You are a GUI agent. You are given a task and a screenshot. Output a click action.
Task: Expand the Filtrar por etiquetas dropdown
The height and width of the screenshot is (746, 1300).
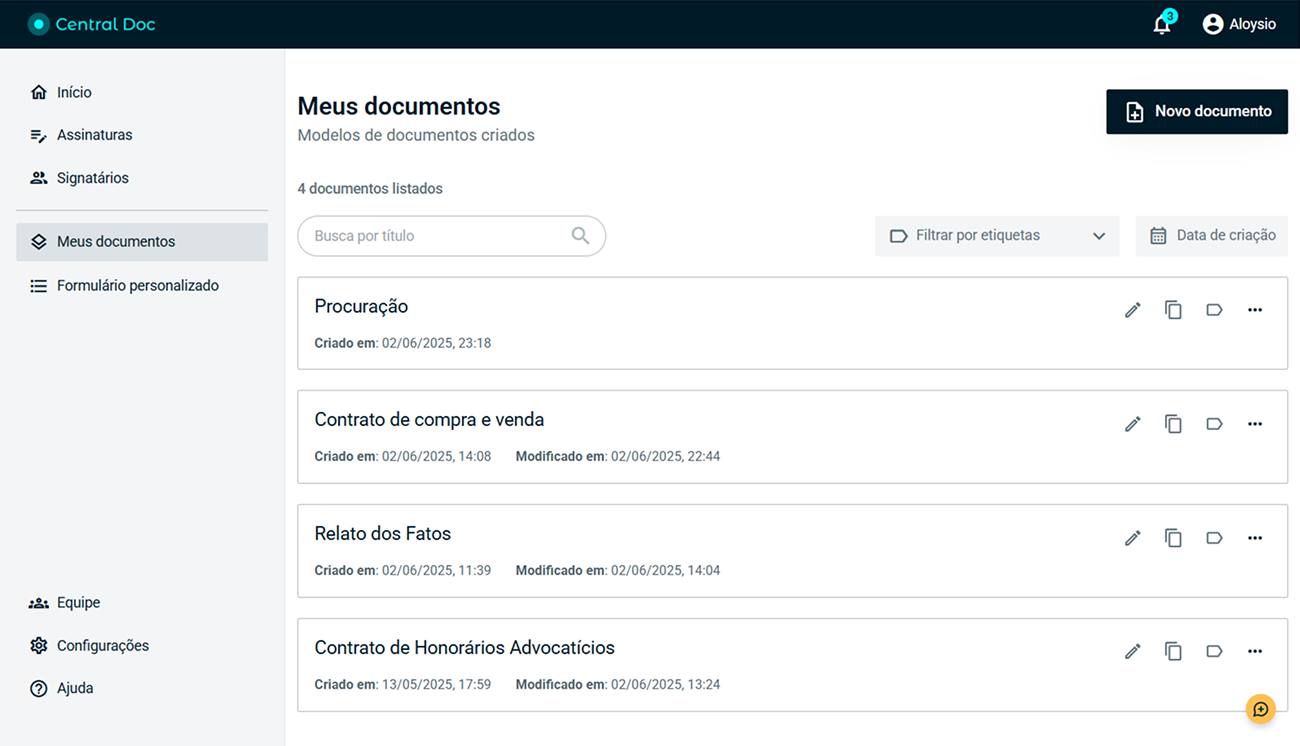[x=996, y=236]
